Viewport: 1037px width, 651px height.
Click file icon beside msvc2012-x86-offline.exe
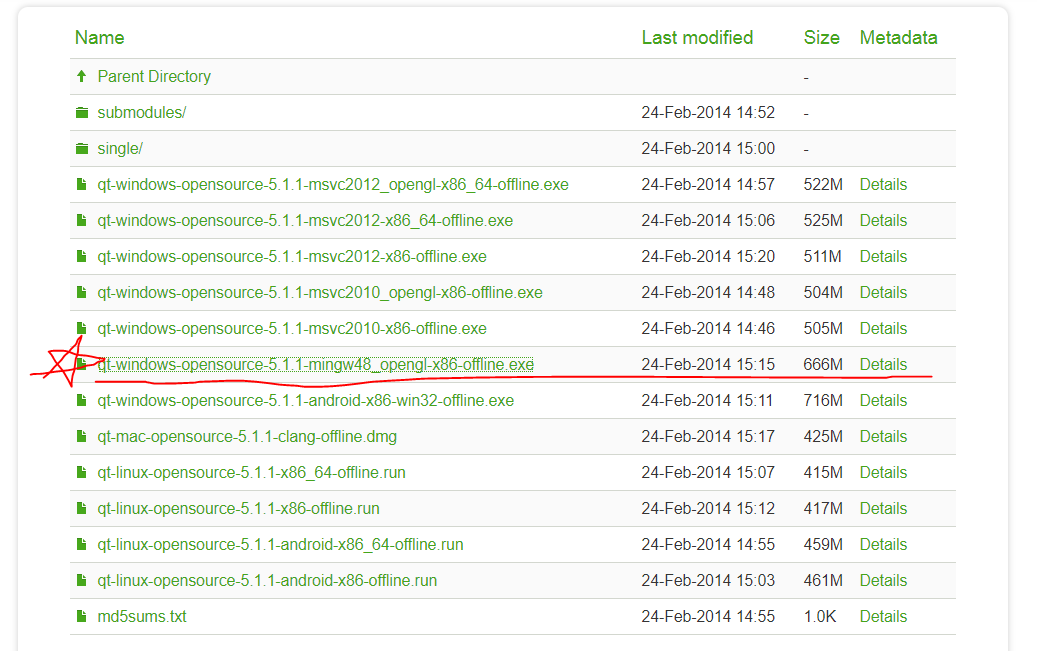point(81,256)
